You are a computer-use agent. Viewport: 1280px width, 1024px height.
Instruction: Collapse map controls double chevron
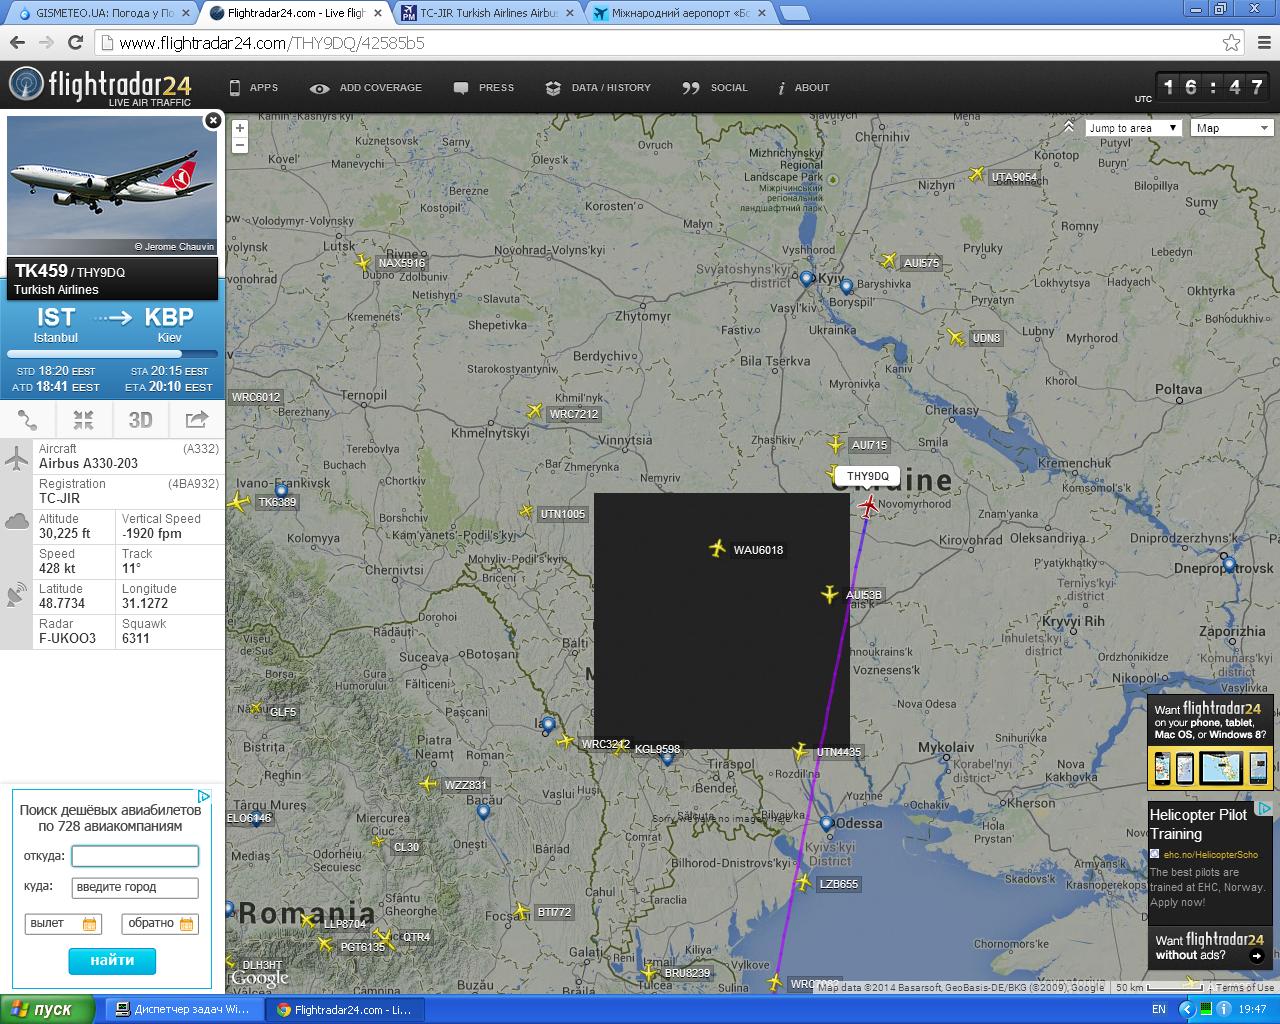(1068, 127)
